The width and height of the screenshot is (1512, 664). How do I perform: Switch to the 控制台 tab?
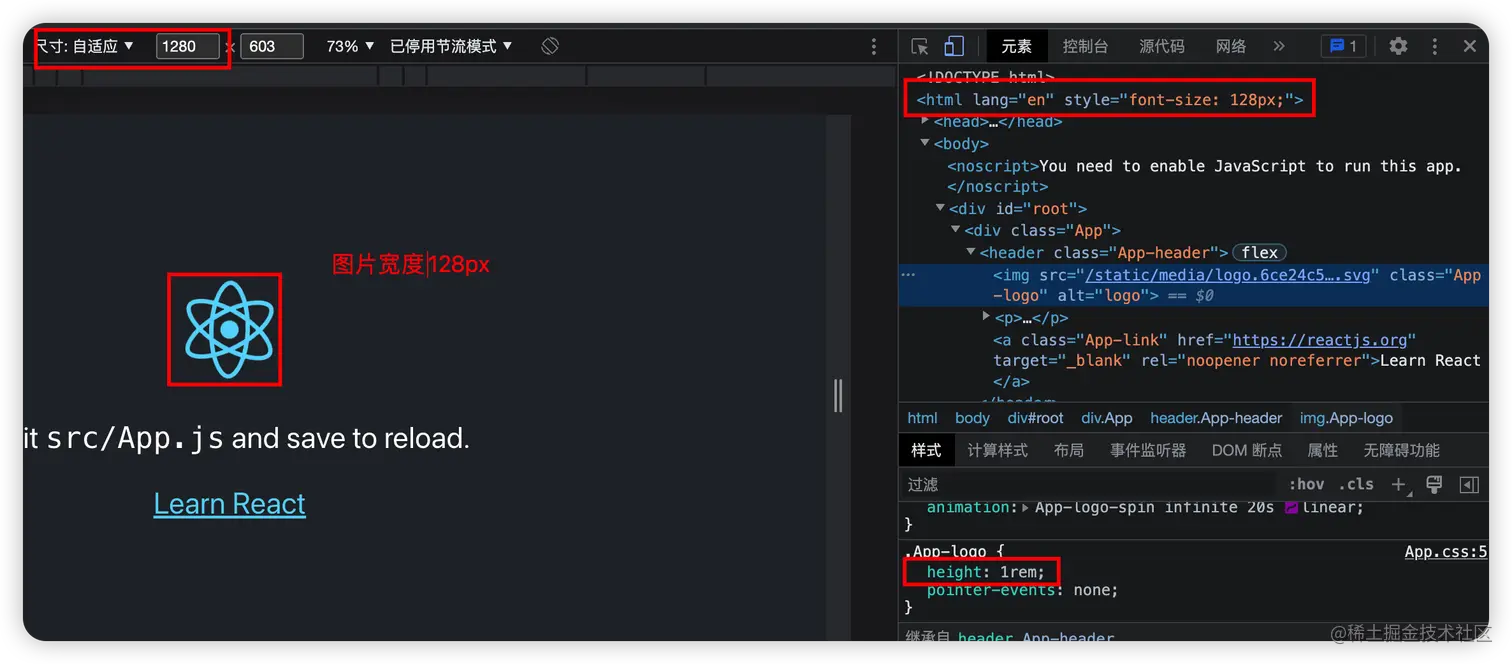tap(1085, 46)
